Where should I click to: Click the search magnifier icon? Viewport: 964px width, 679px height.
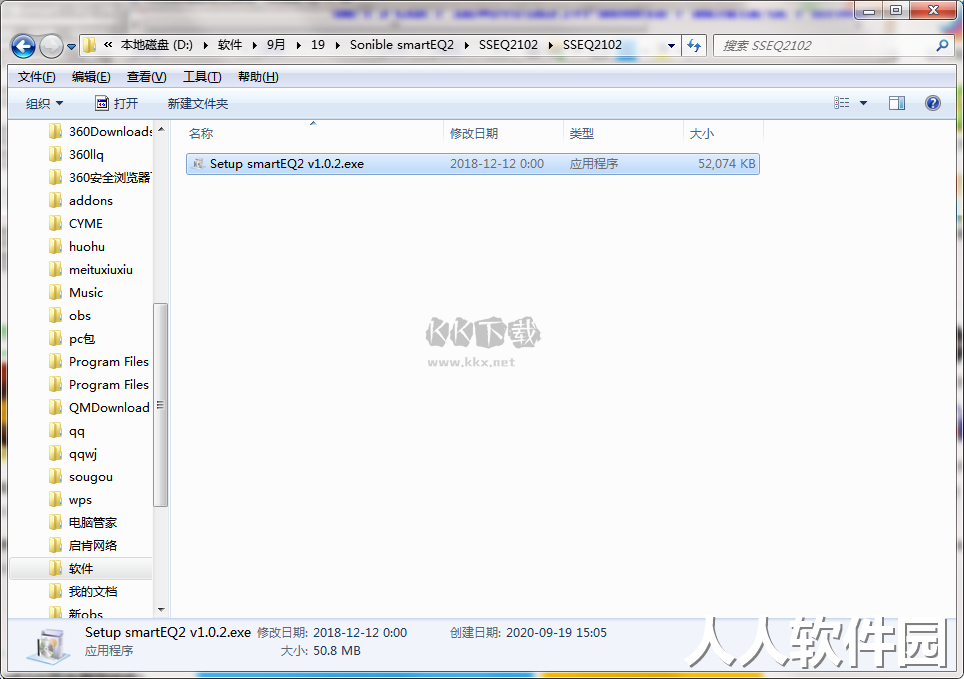coord(942,46)
